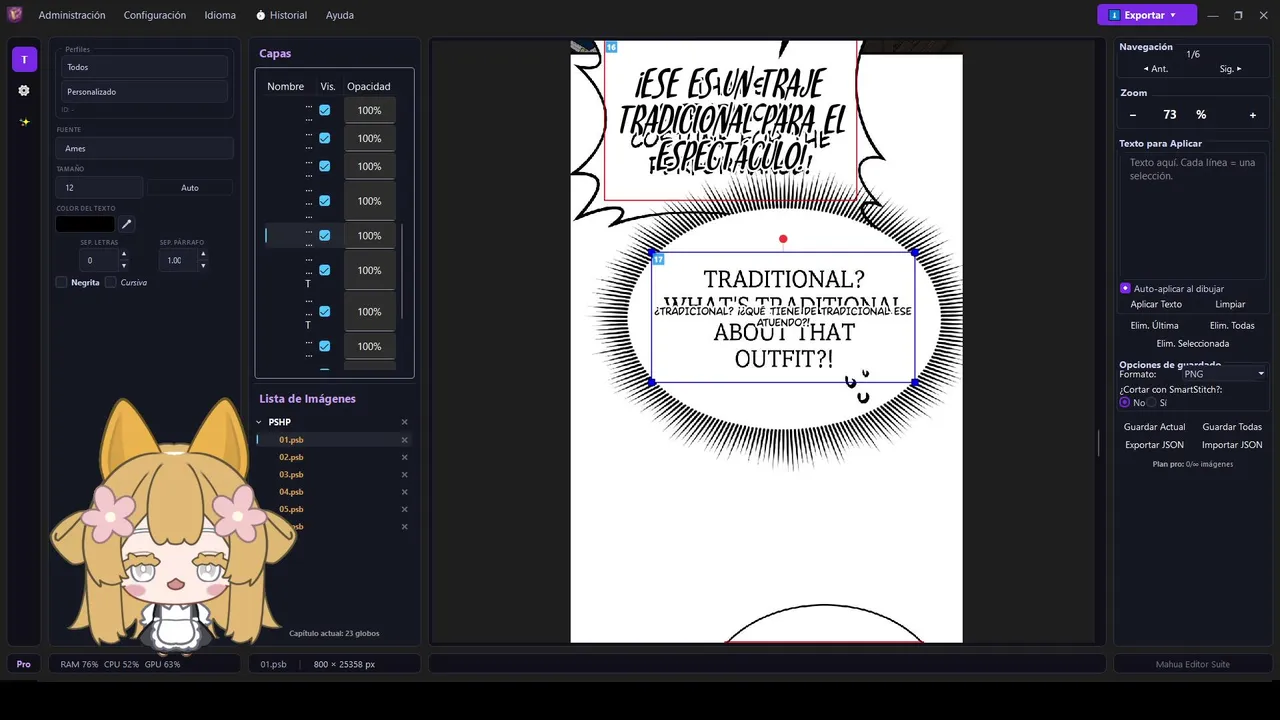Screen dimensions: 1280x720
Task: Select 05.psb in the image list
Action: coord(291,509)
